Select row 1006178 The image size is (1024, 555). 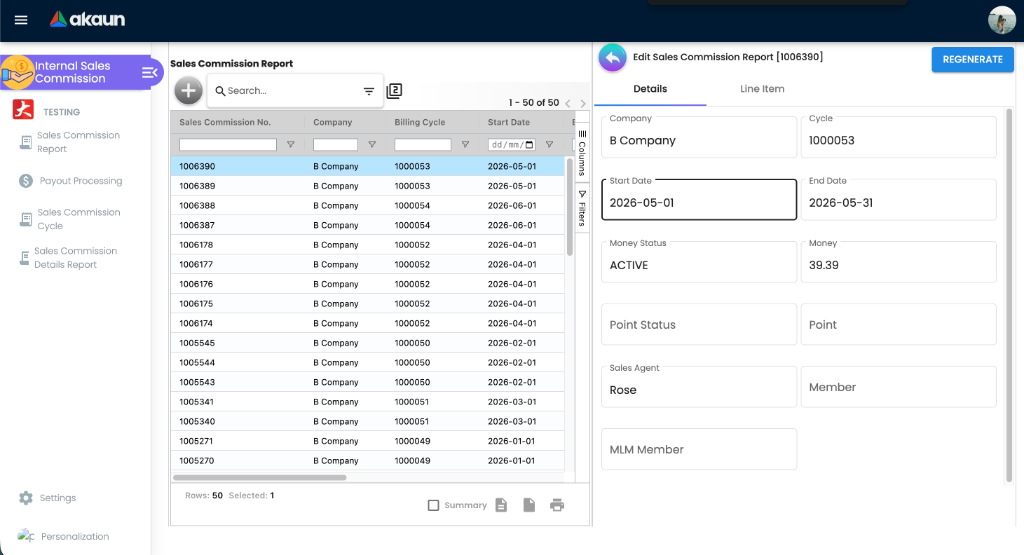[x=368, y=245]
